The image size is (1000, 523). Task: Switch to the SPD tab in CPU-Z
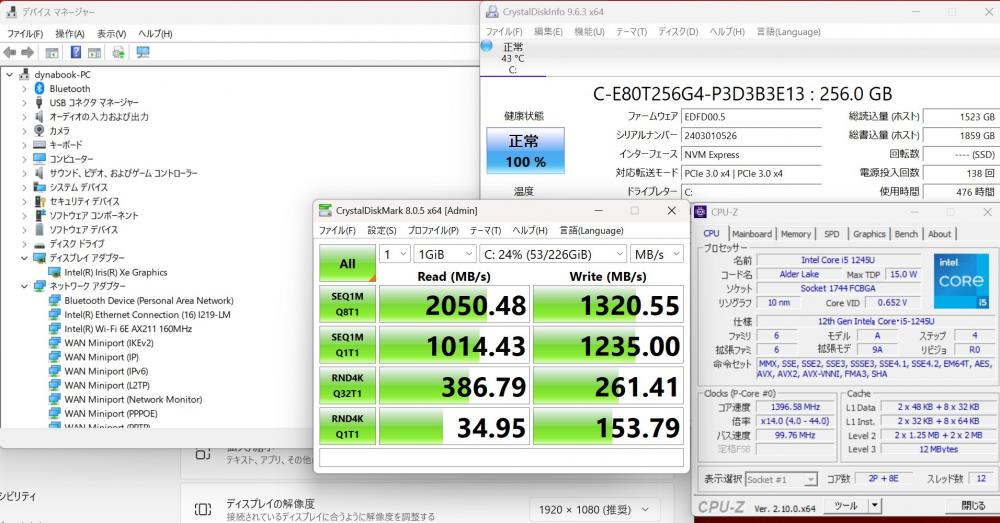click(832, 234)
